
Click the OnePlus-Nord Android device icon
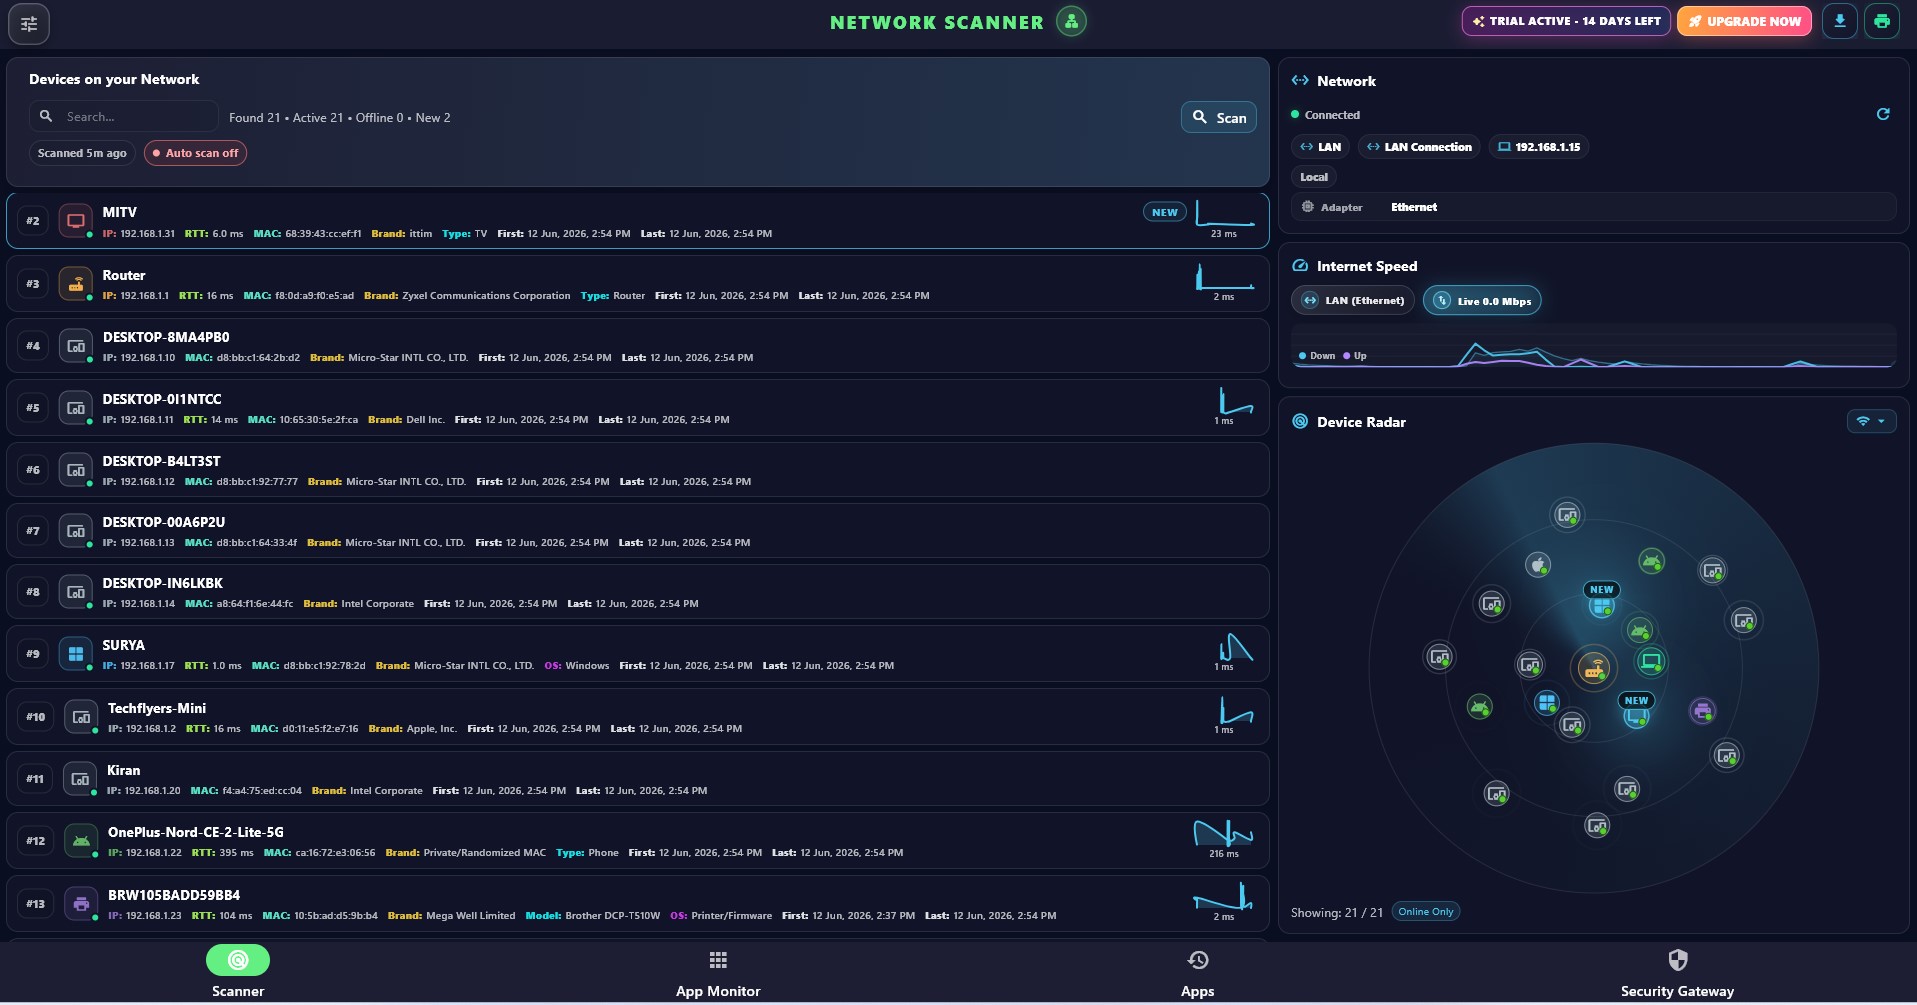[81, 841]
